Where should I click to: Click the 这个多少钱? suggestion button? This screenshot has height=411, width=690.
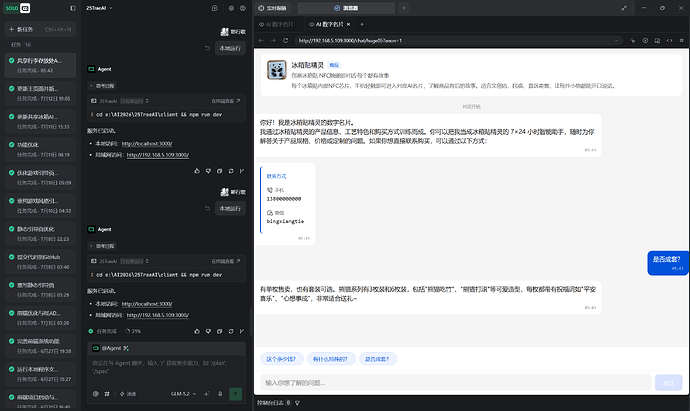282,359
